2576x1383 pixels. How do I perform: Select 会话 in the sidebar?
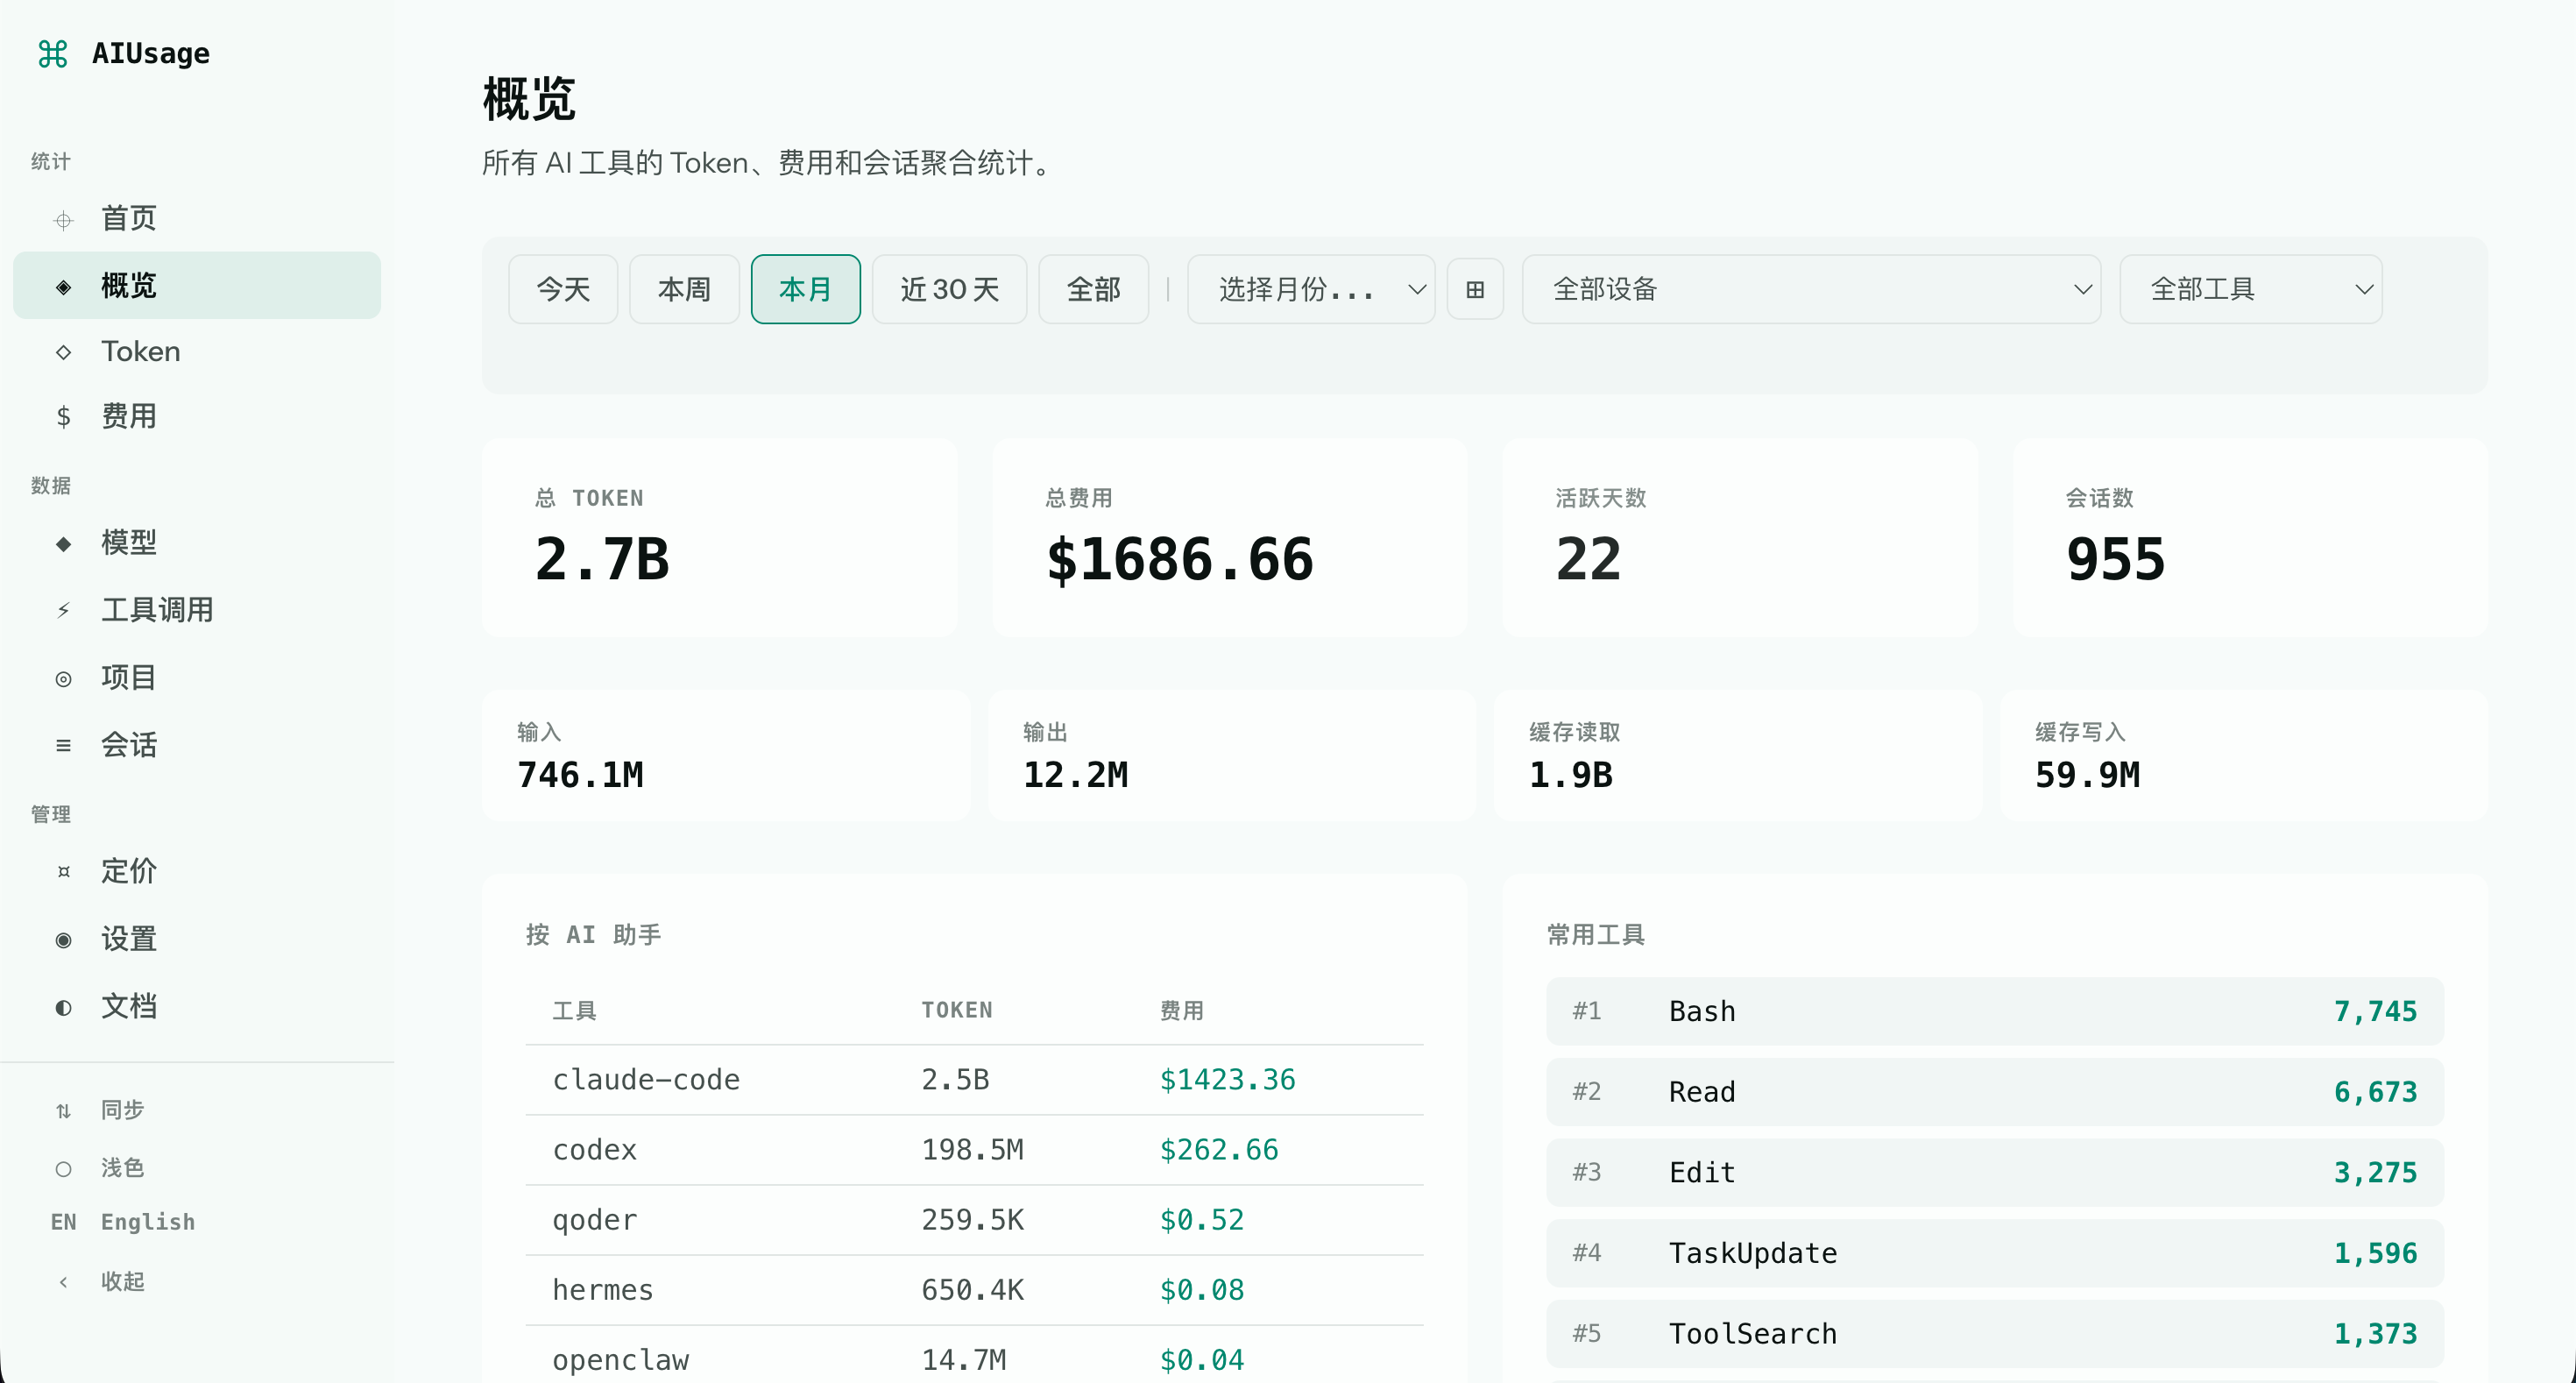[x=197, y=745]
